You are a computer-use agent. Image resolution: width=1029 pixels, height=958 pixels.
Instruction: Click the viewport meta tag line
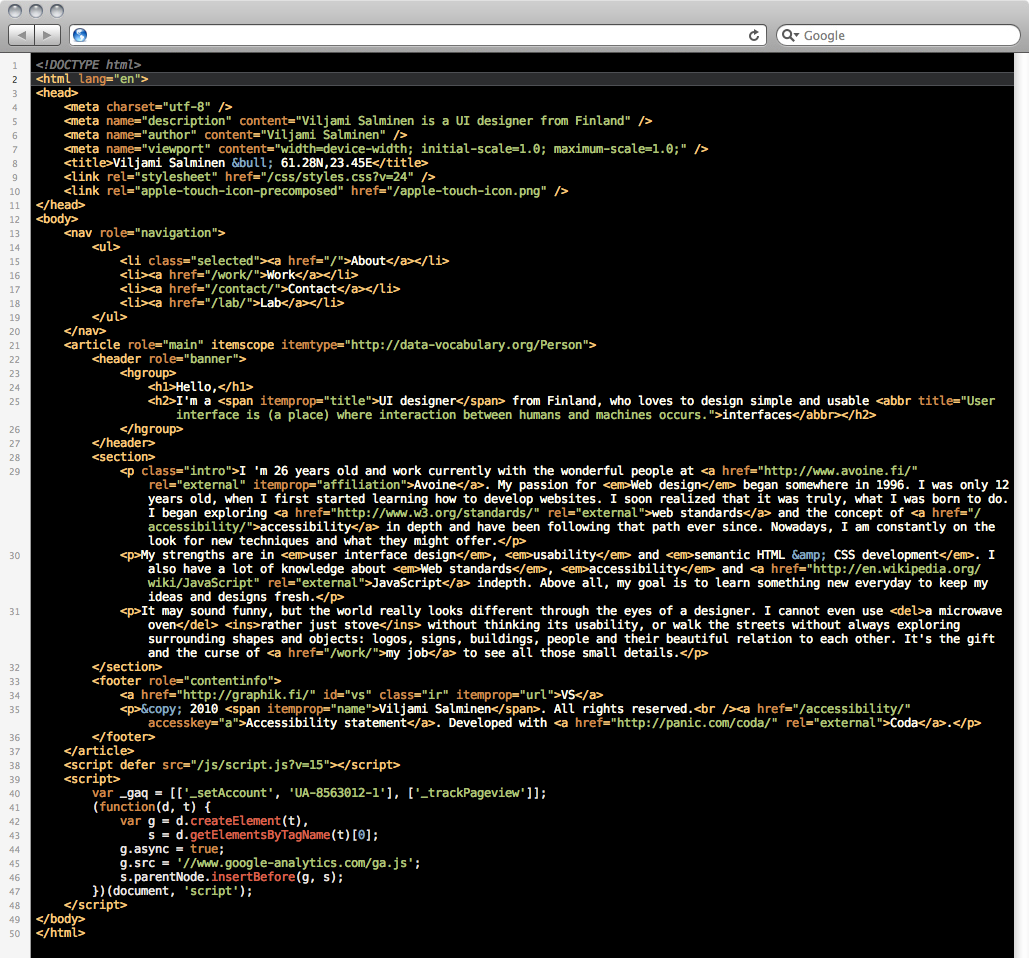point(386,149)
